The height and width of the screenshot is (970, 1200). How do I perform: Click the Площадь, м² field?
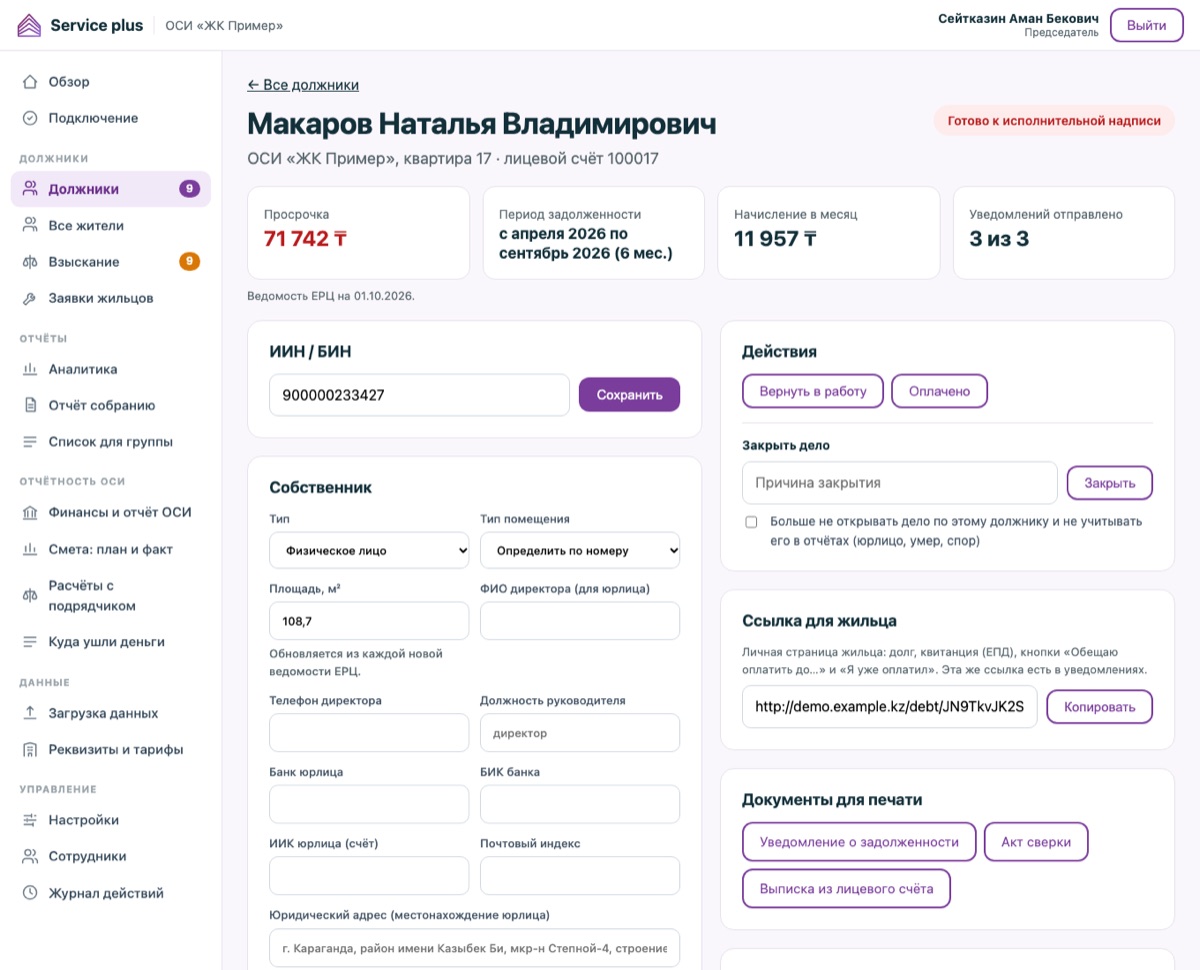pyautogui.click(x=369, y=621)
